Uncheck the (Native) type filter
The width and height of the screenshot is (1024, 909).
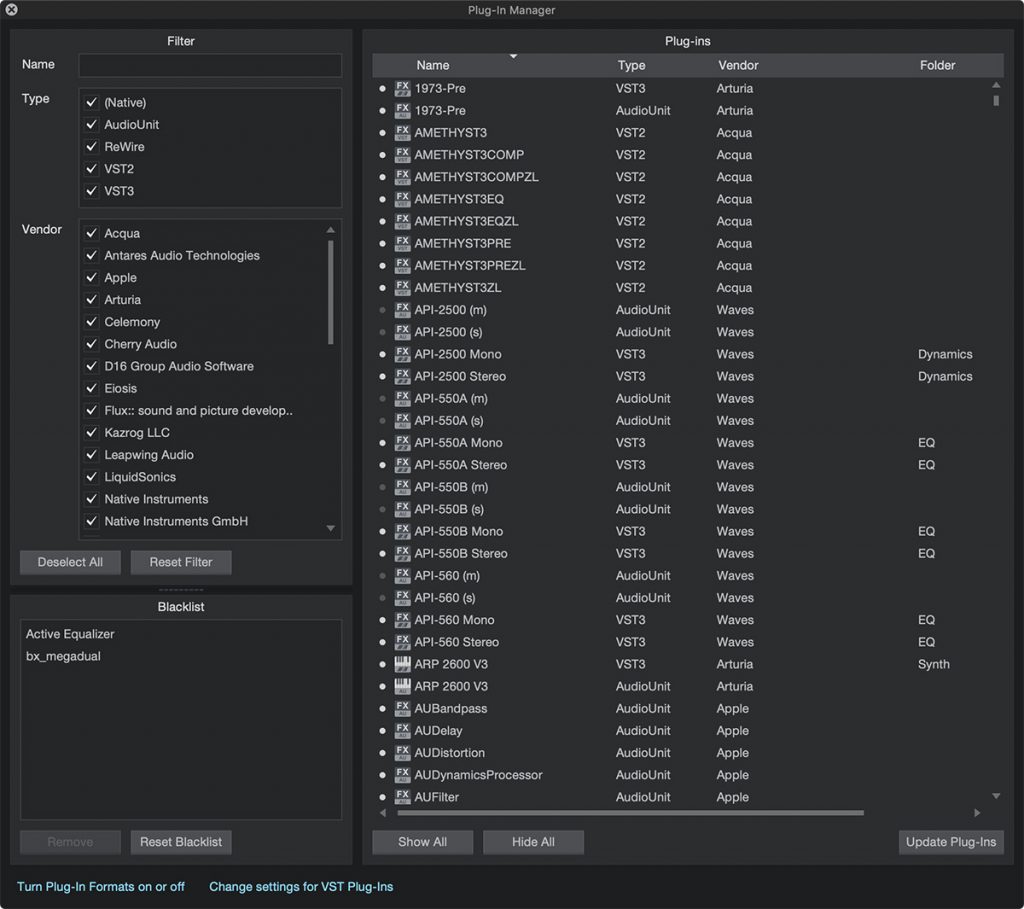(91, 103)
